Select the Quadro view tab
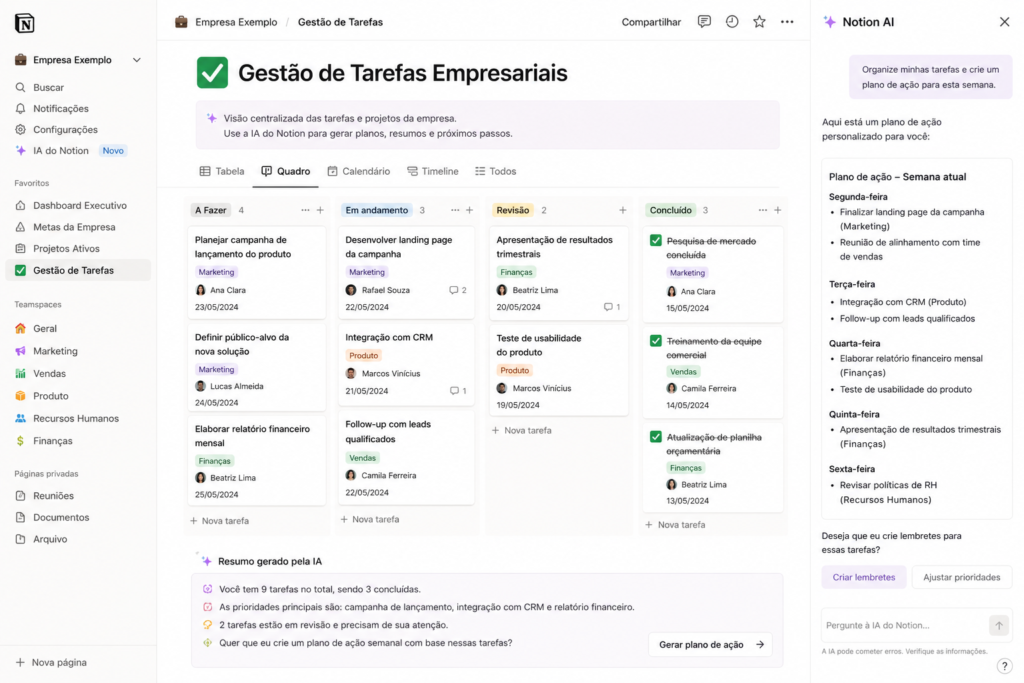The height and width of the screenshot is (683, 1024). click(286, 171)
